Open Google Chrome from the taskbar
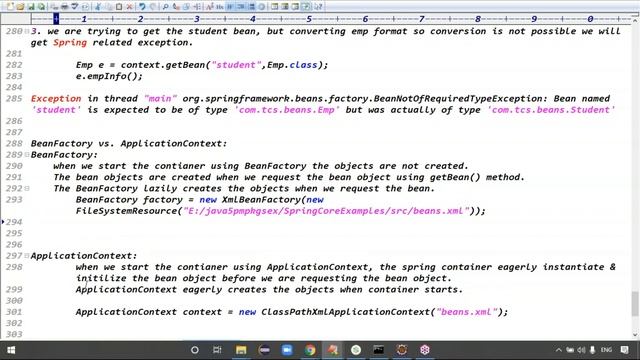This screenshot has width=640, height=360. click(310, 350)
